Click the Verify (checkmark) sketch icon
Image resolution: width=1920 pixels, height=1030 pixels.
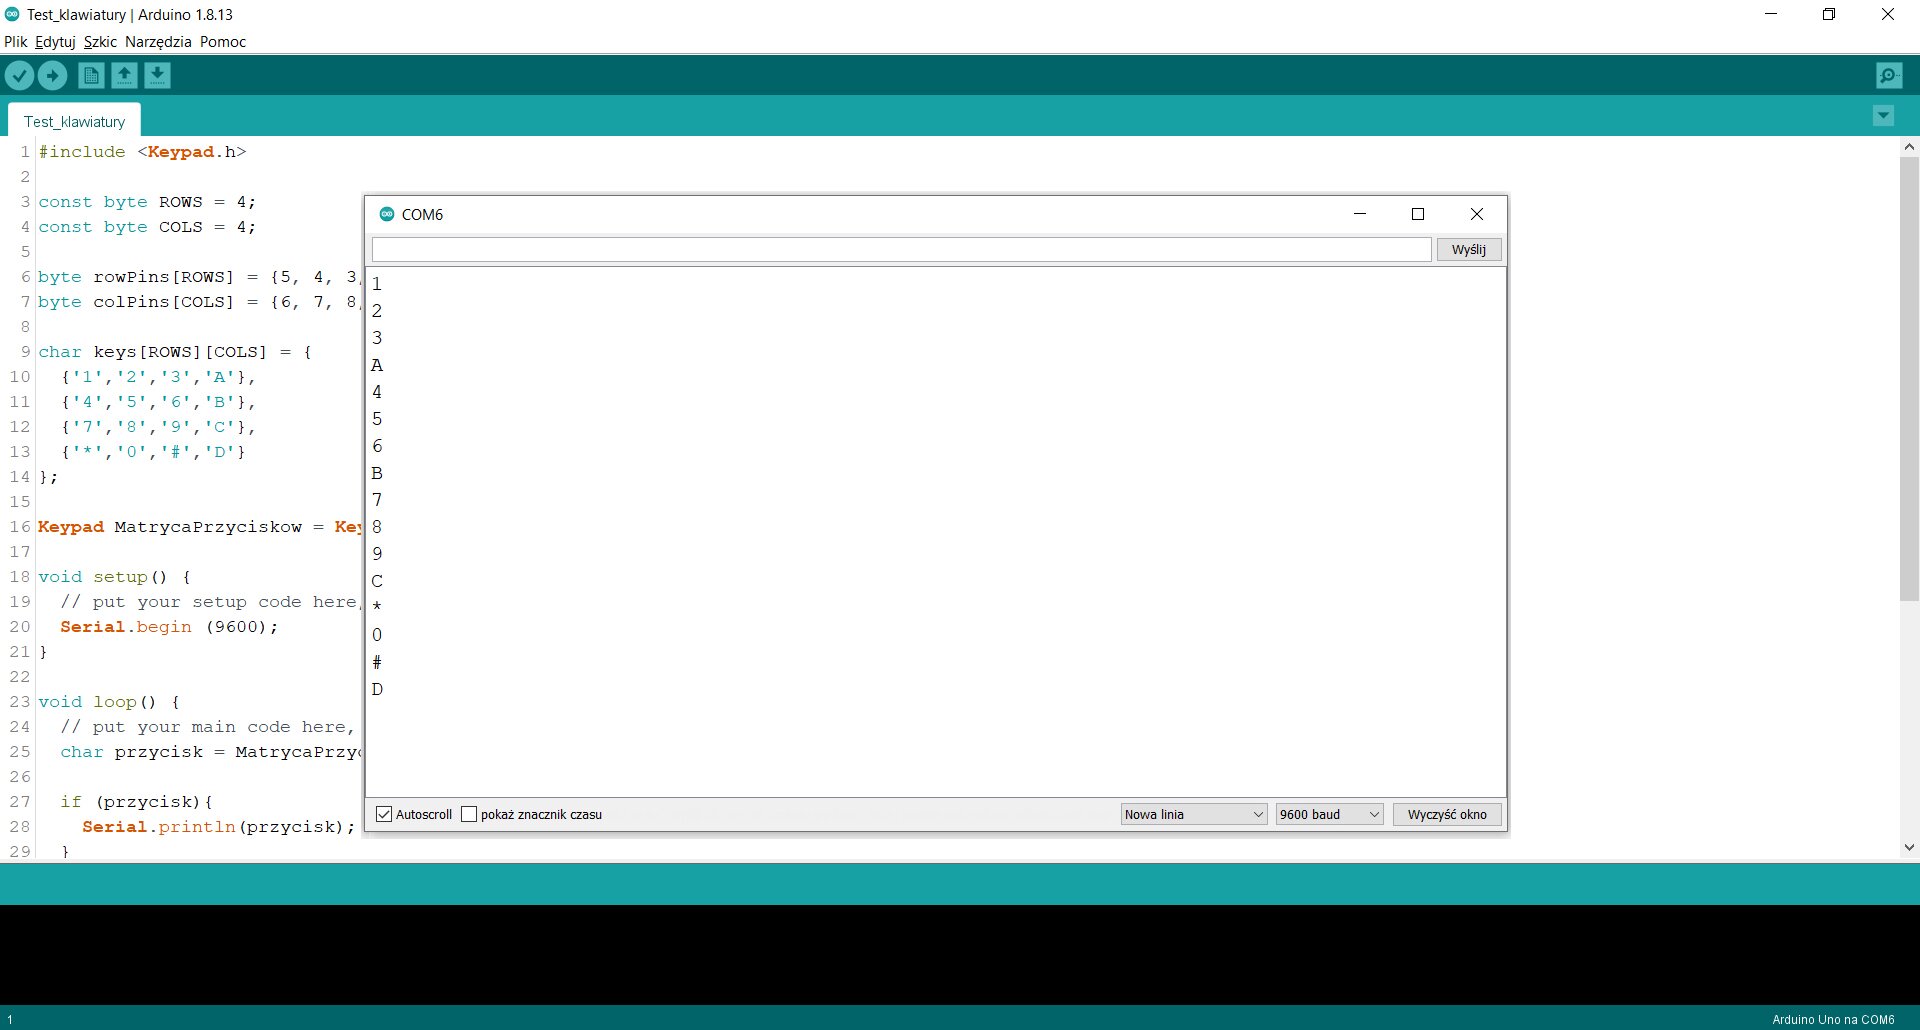coord(19,75)
